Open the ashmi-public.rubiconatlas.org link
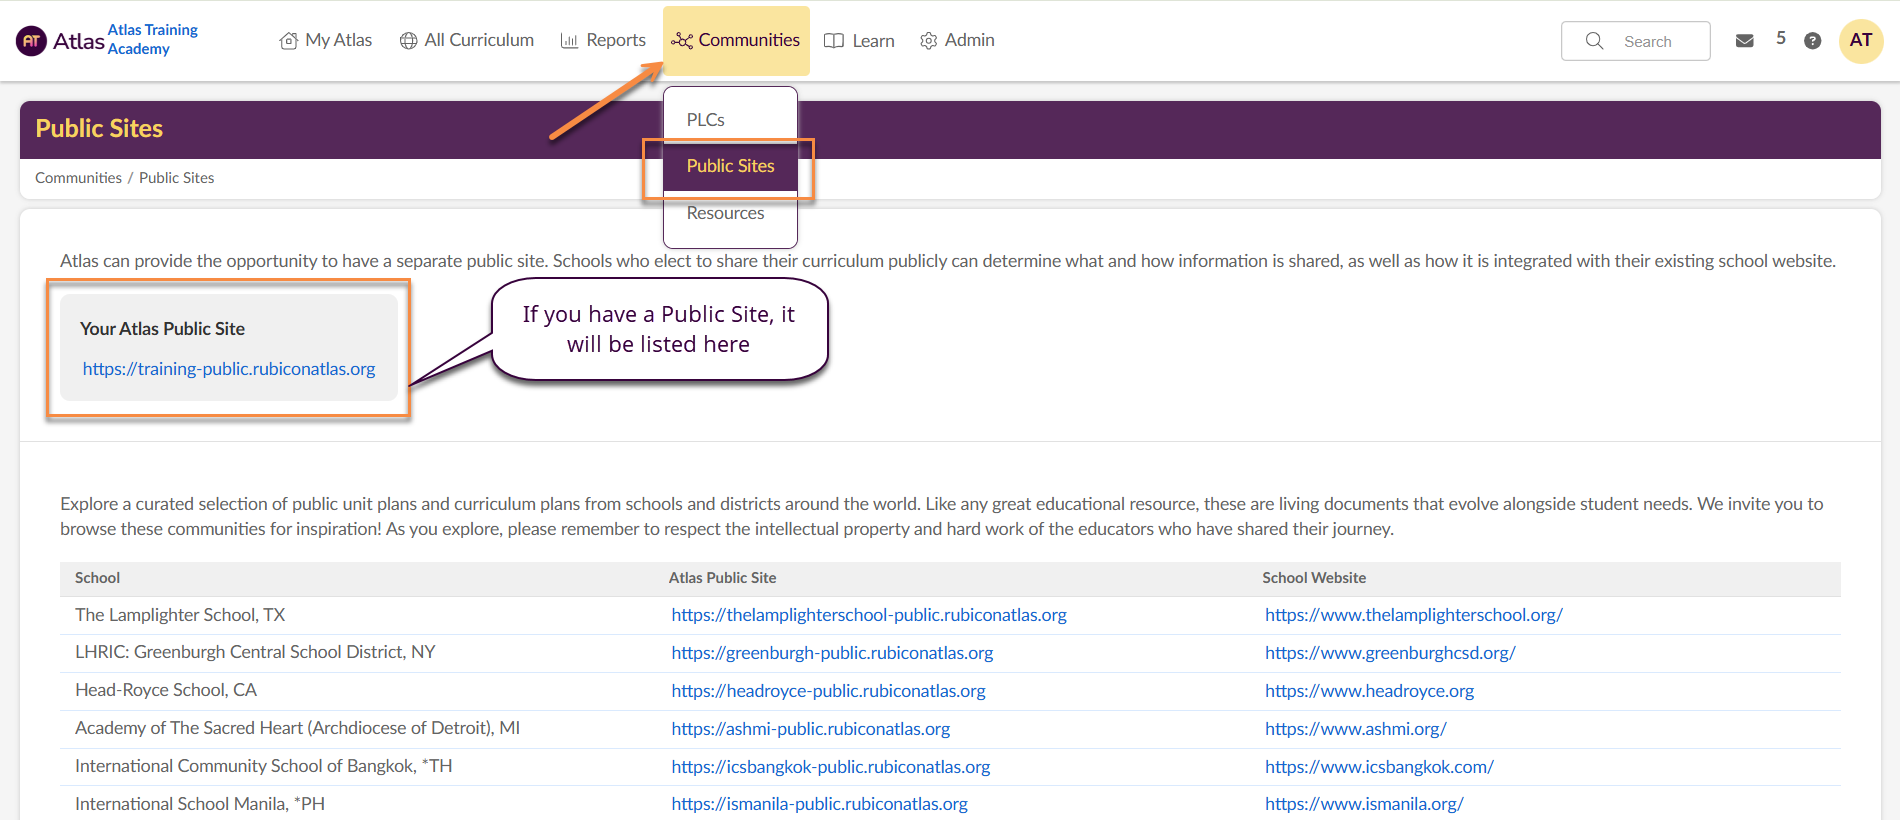Image resolution: width=1900 pixels, height=820 pixels. (x=811, y=729)
